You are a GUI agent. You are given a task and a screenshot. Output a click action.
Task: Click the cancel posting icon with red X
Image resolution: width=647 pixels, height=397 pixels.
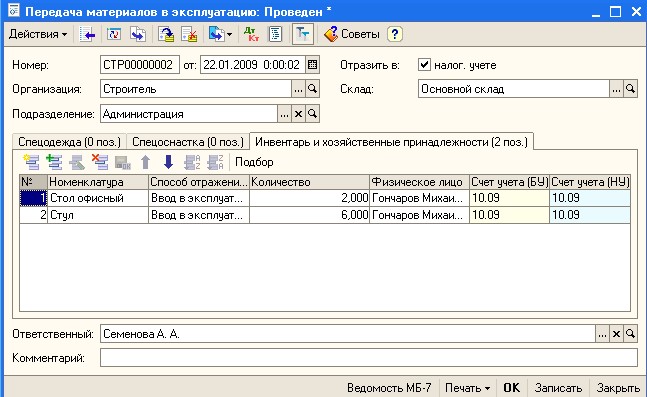pos(189,34)
